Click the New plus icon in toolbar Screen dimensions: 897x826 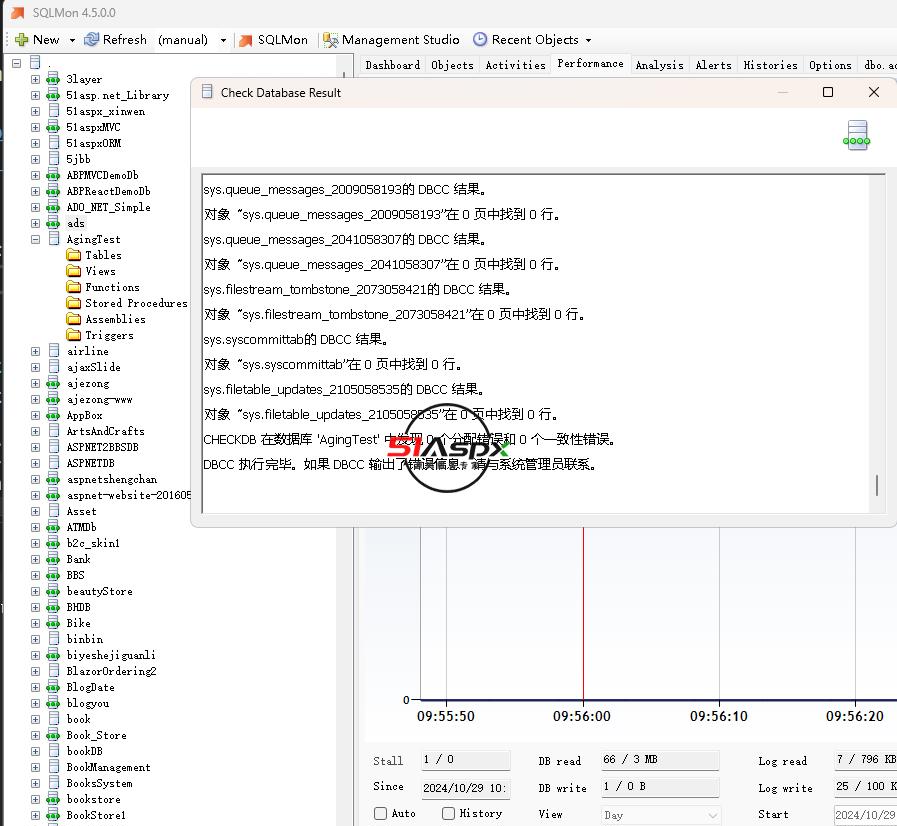tap(21, 40)
